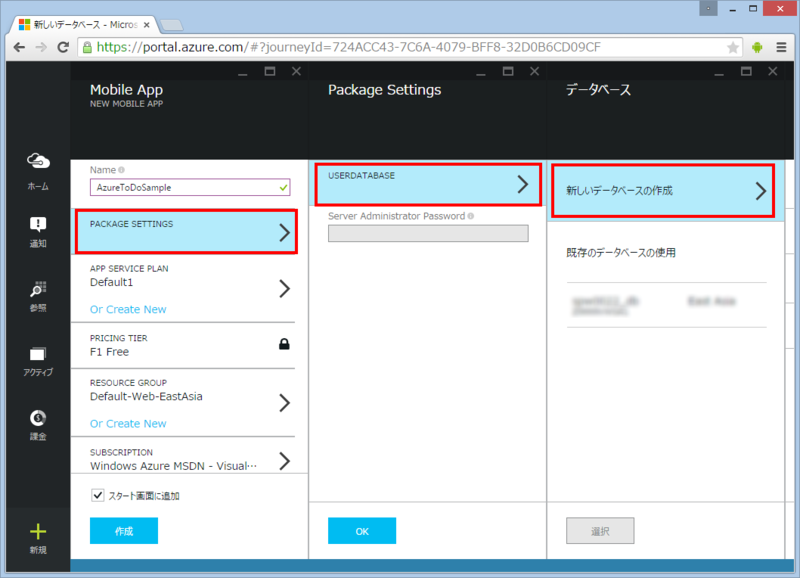Open a new browser tab
This screenshot has height=578, width=800.
(x=171, y=24)
